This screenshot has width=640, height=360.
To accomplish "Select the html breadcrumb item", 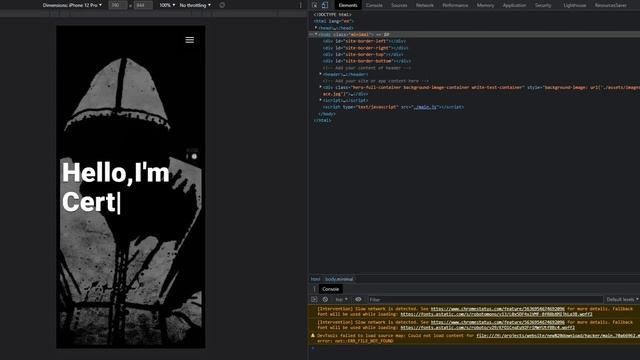I will point(316,279).
